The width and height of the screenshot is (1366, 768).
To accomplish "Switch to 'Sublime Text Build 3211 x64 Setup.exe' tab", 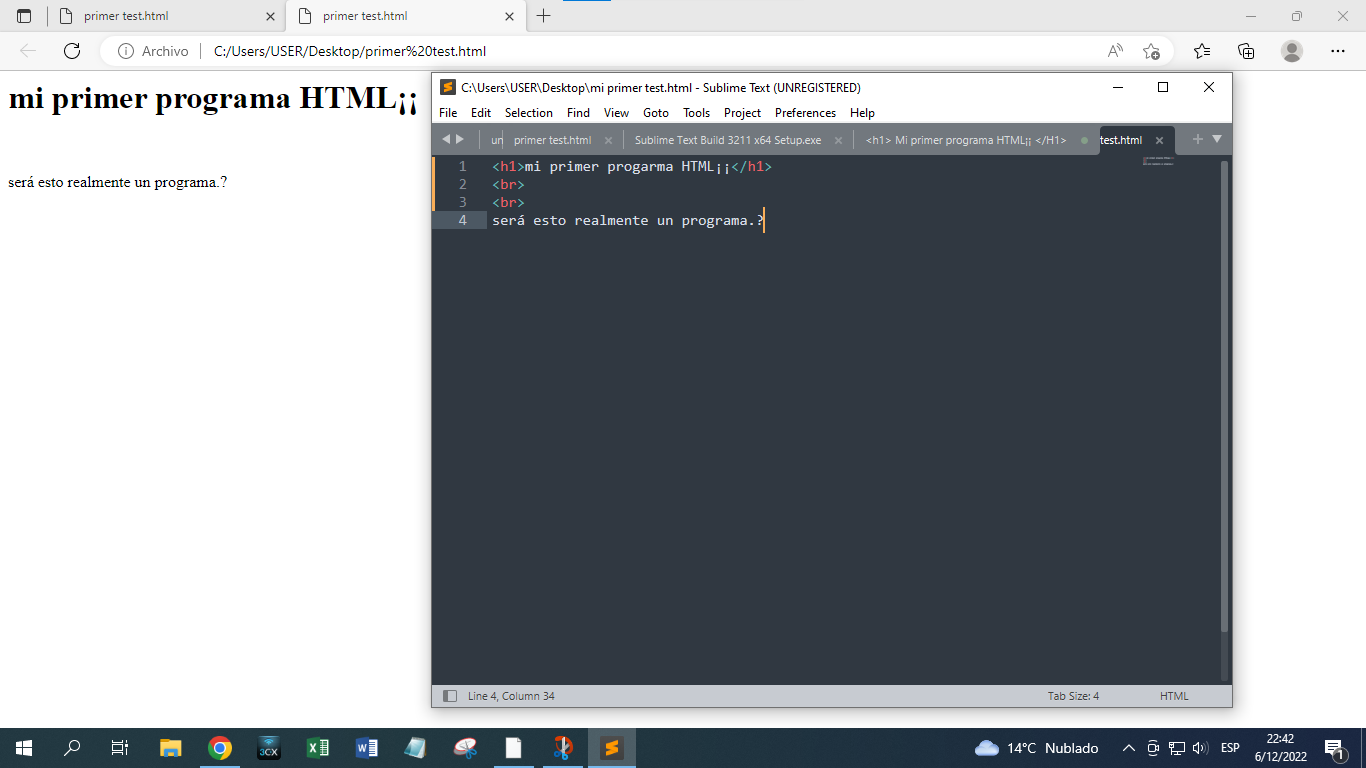I will (x=728, y=140).
